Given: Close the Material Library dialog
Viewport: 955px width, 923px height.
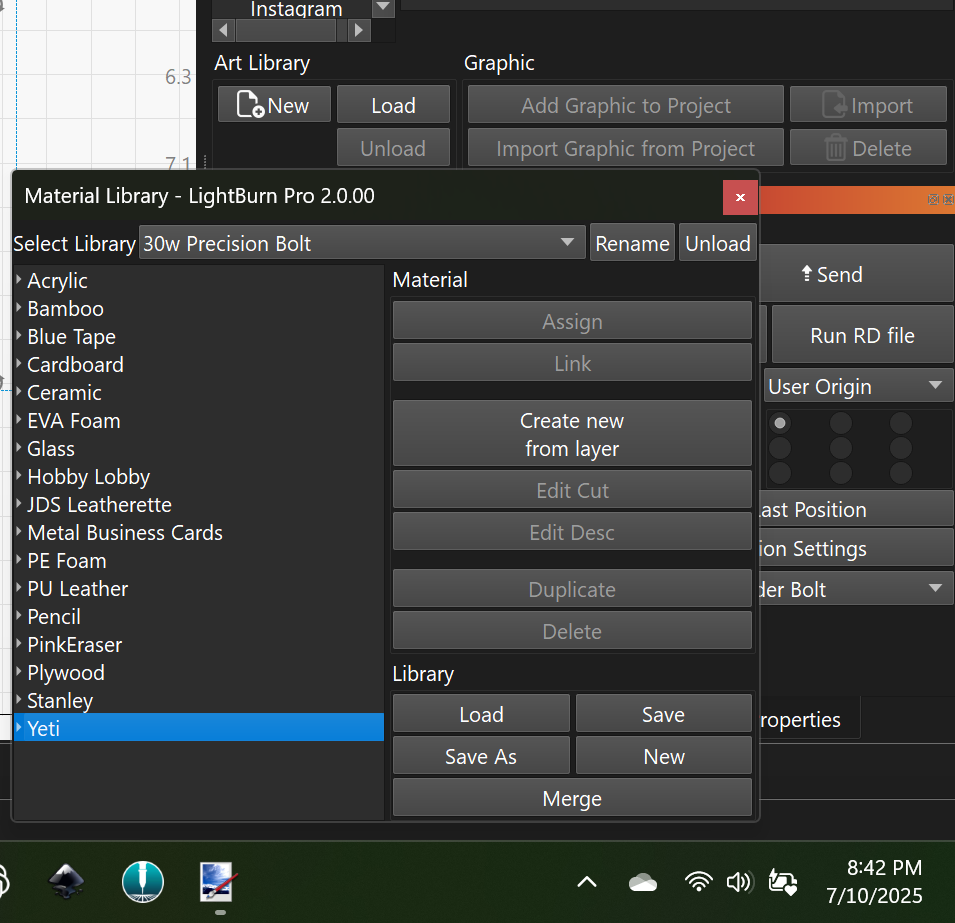Looking at the screenshot, I should 740,197.
